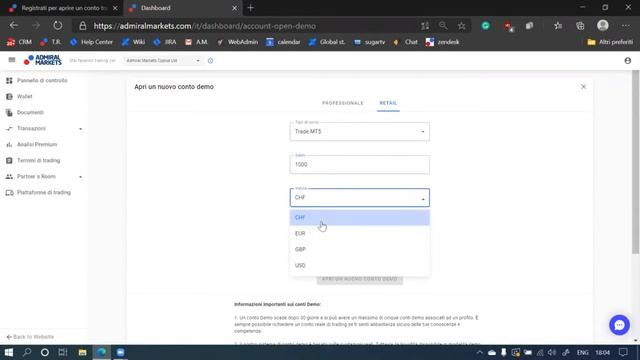Open the Windows Start menu
Screen dimensions: 640x360
click(x=9, y=352)
